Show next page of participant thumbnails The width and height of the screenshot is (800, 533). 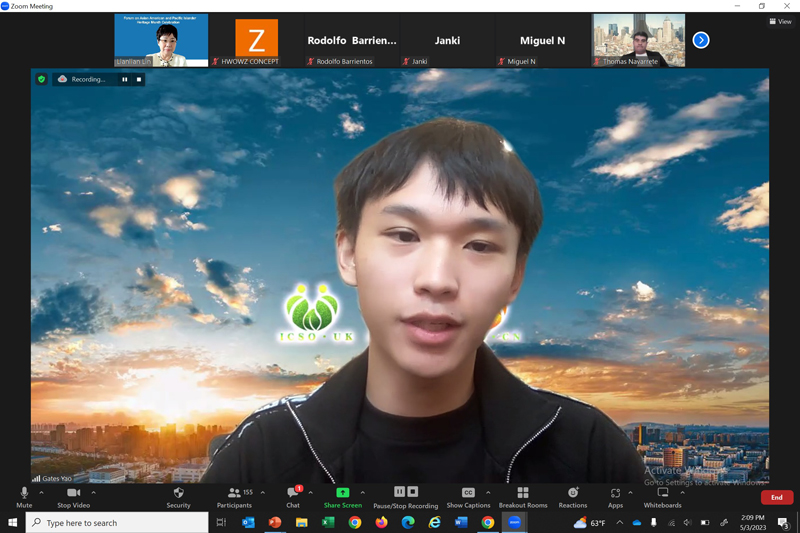(x=701, y=40)
